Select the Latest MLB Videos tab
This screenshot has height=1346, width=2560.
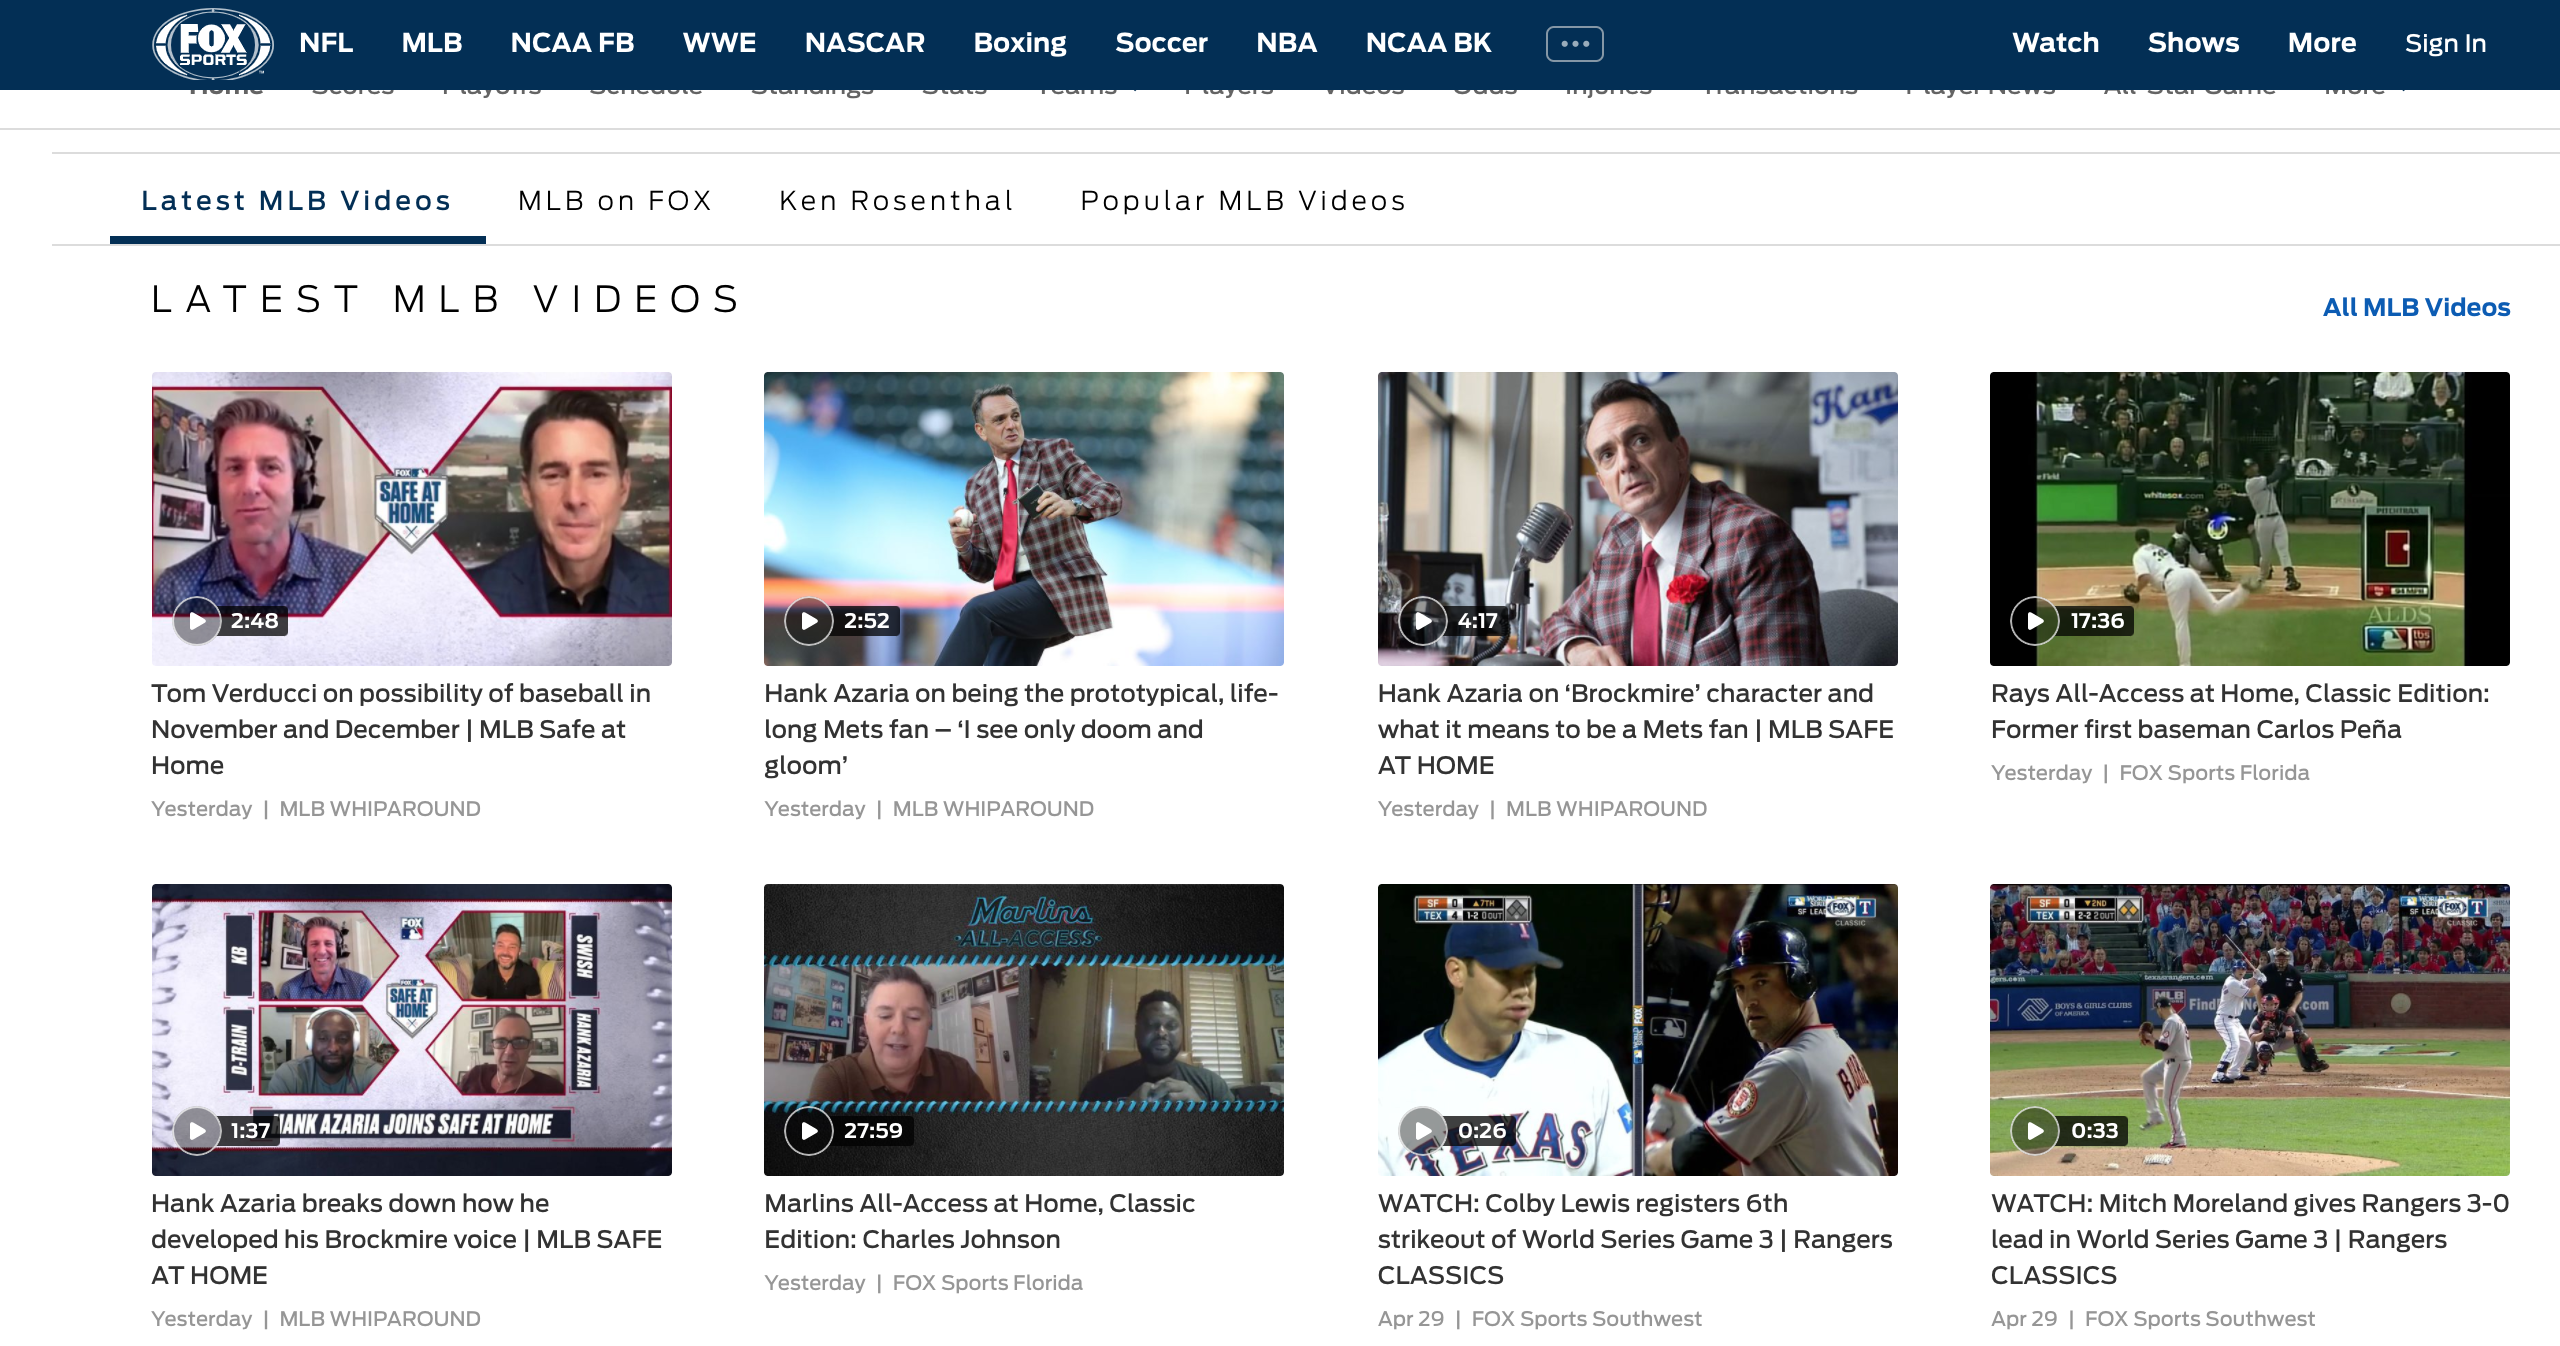coord(297,201)
